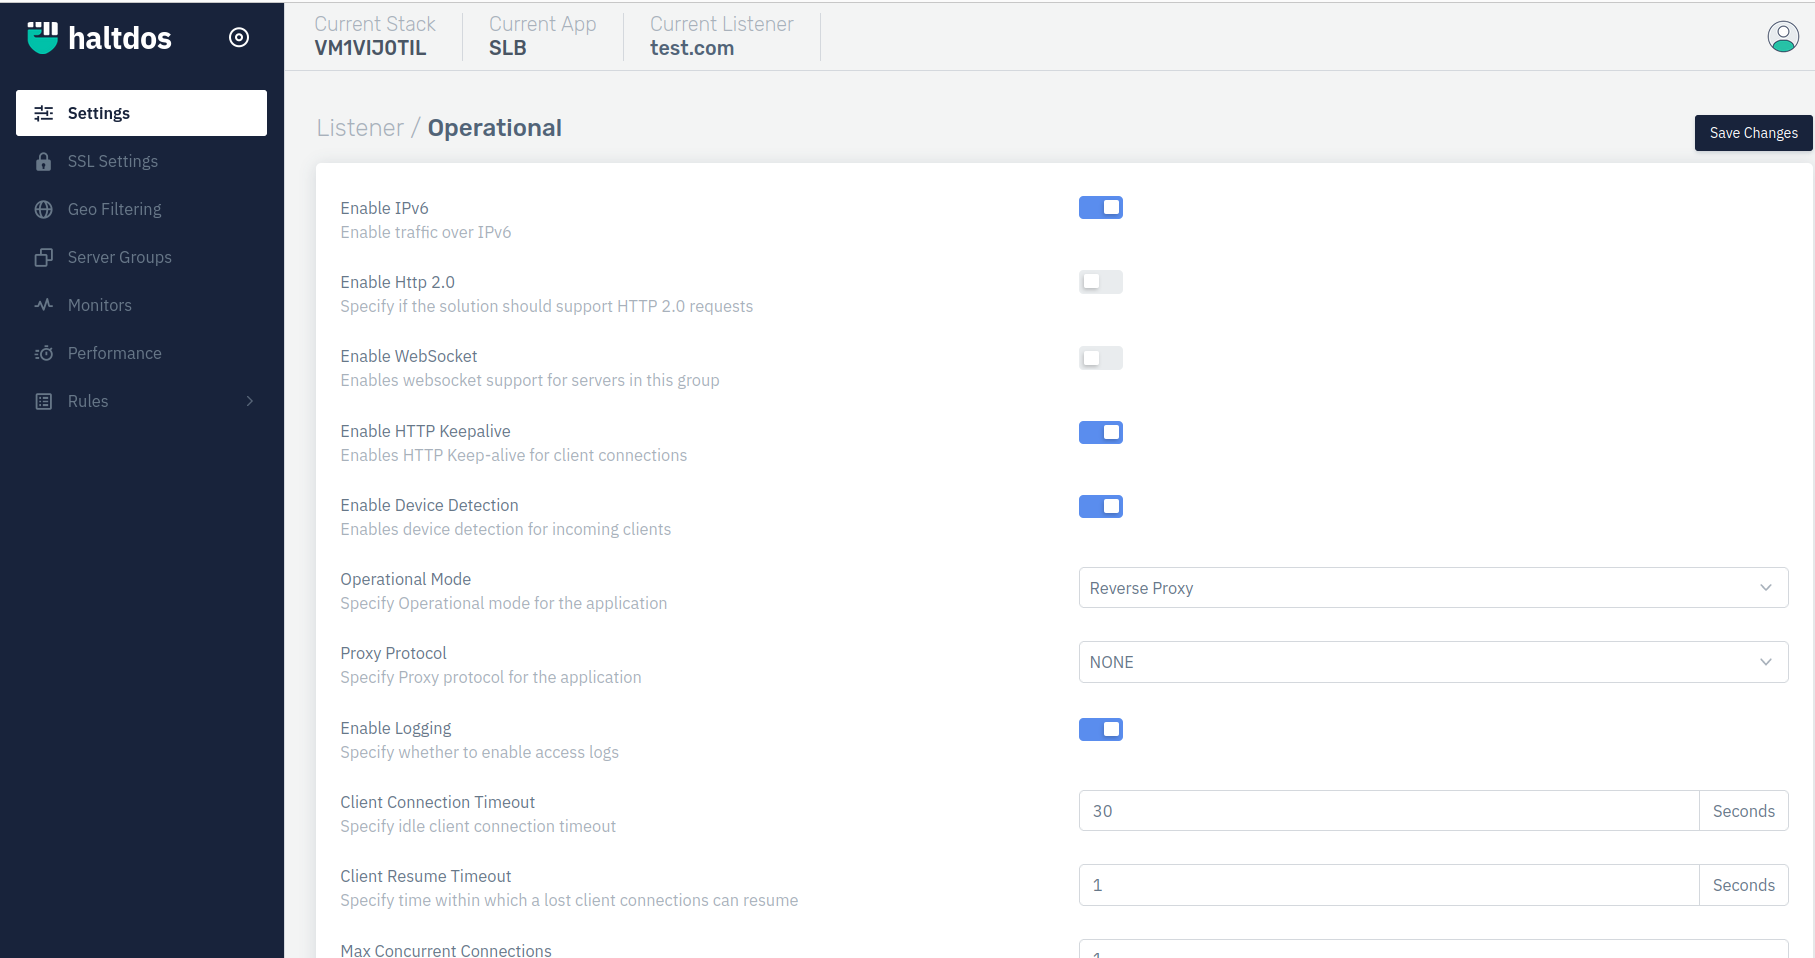Open the Operational Mode dropdown

pos(1433,588)
